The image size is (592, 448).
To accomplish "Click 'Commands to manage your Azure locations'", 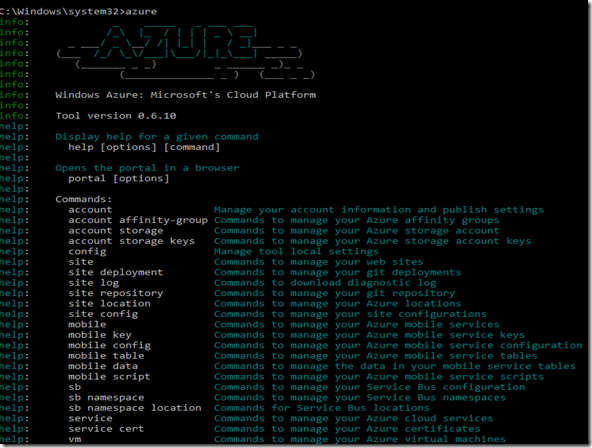I will click(x=338, y=304).
